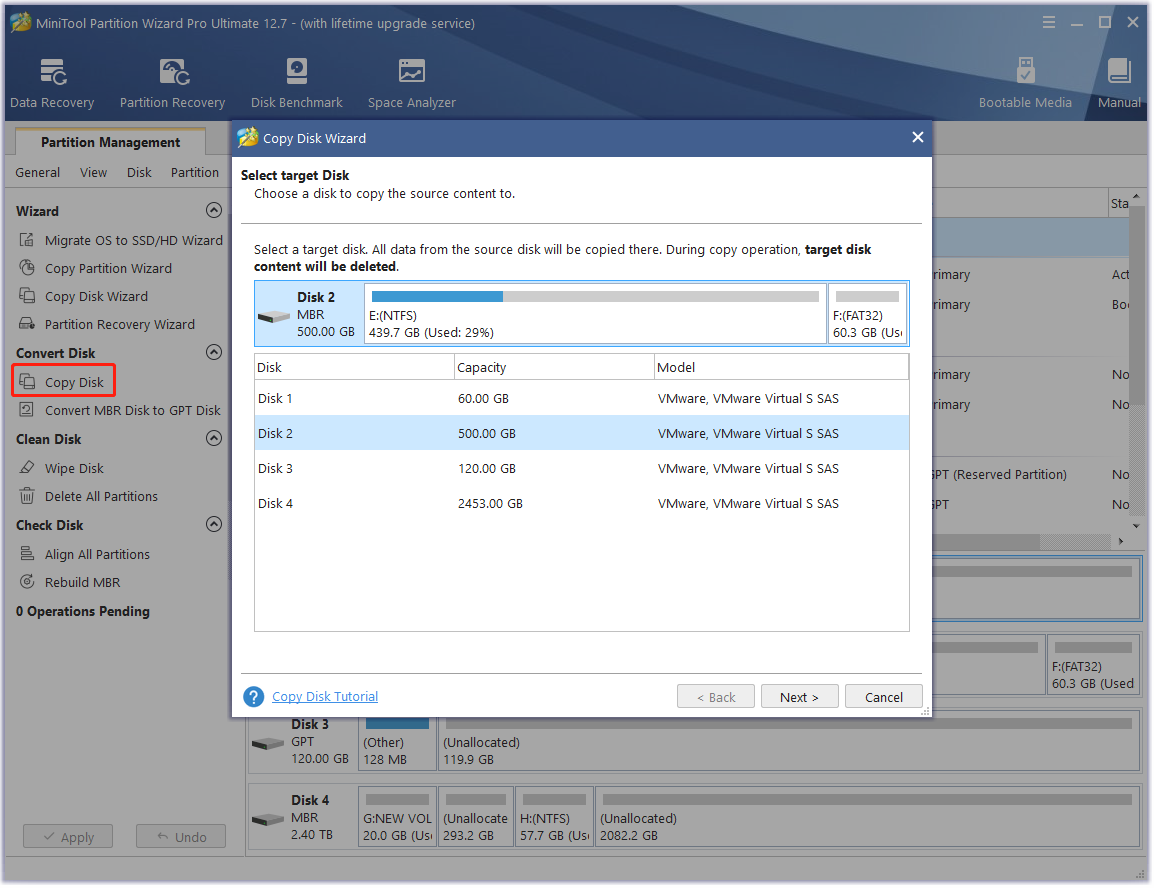Click the Capacity column header
The width and height of the screenshot is (1154, 888).
(x=554, y=367)
